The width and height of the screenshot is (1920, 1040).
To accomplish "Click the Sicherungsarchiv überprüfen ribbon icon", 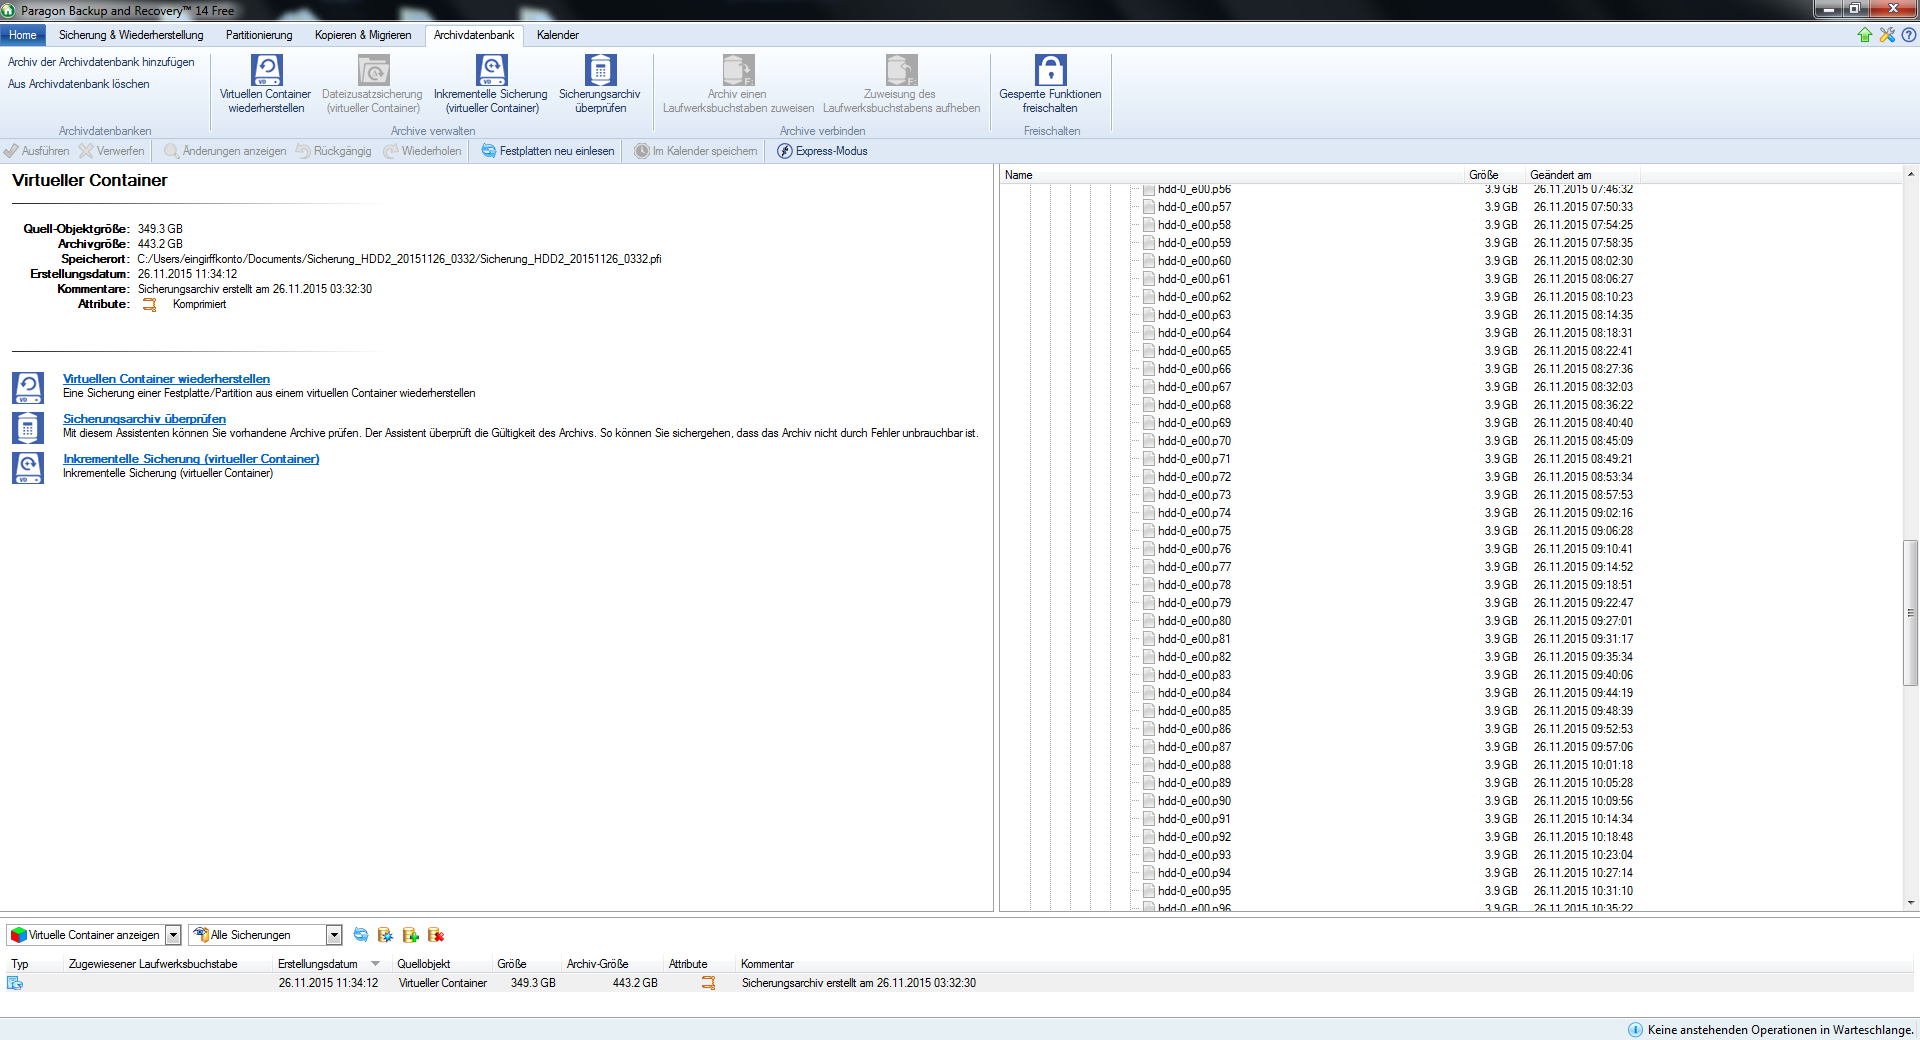I will [x=600, y=70].
